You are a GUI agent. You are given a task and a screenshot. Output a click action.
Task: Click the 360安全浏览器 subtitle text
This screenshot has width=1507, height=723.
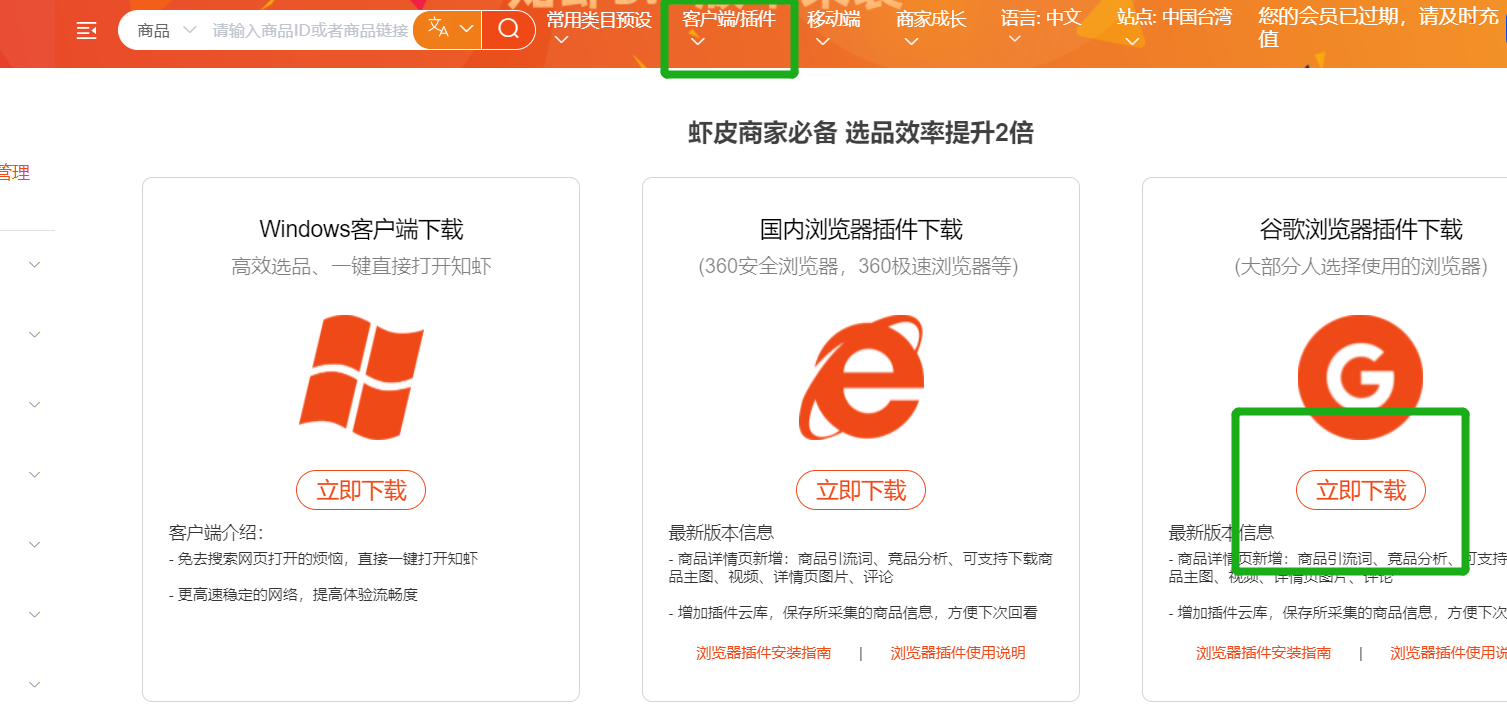(858, 267)
